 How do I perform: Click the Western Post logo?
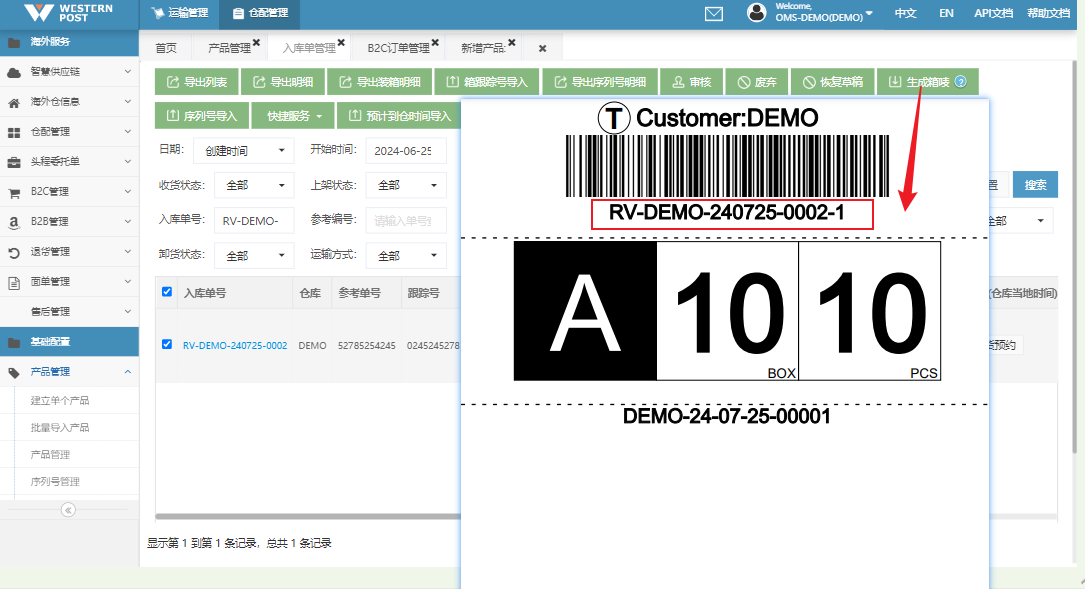click(68, 12)
